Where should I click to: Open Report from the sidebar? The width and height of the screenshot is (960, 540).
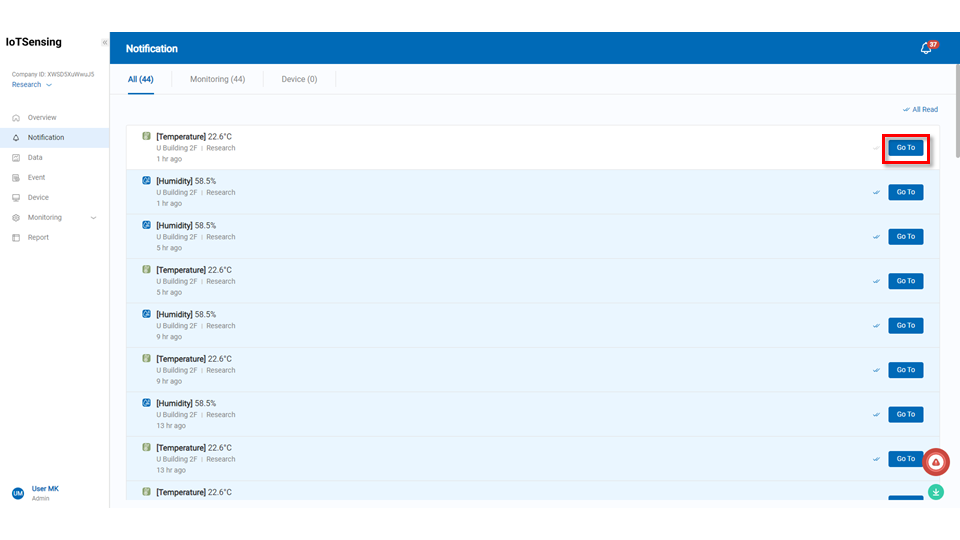click(38, 238)
